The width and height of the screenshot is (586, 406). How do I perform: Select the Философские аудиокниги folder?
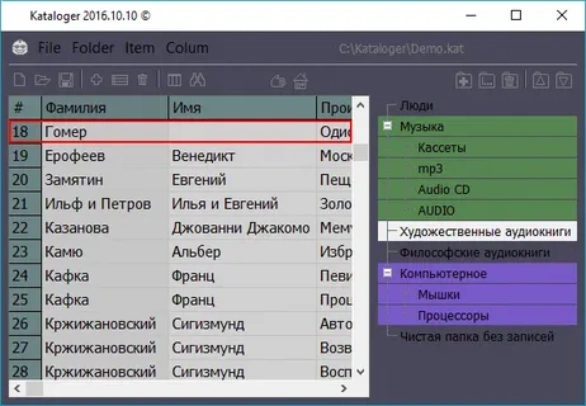475,253
